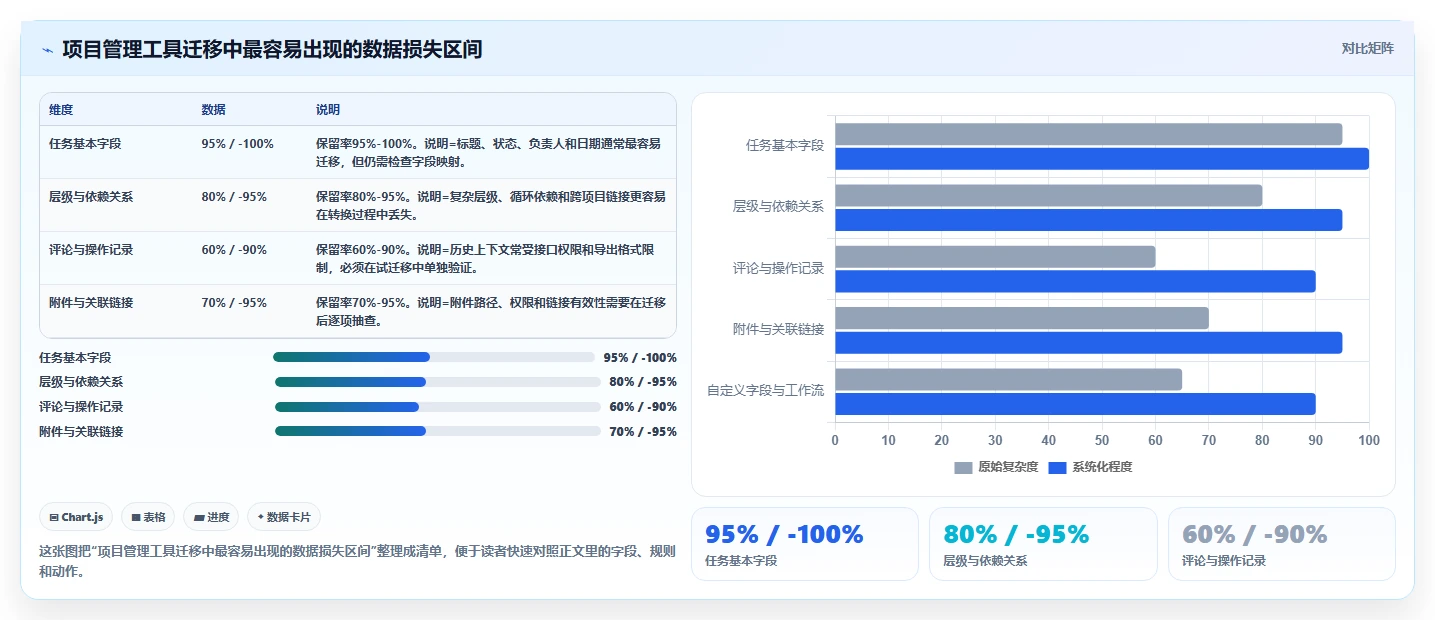Select the 数据 column header
Screen dimensions: 1435x620
click(213, 110)
